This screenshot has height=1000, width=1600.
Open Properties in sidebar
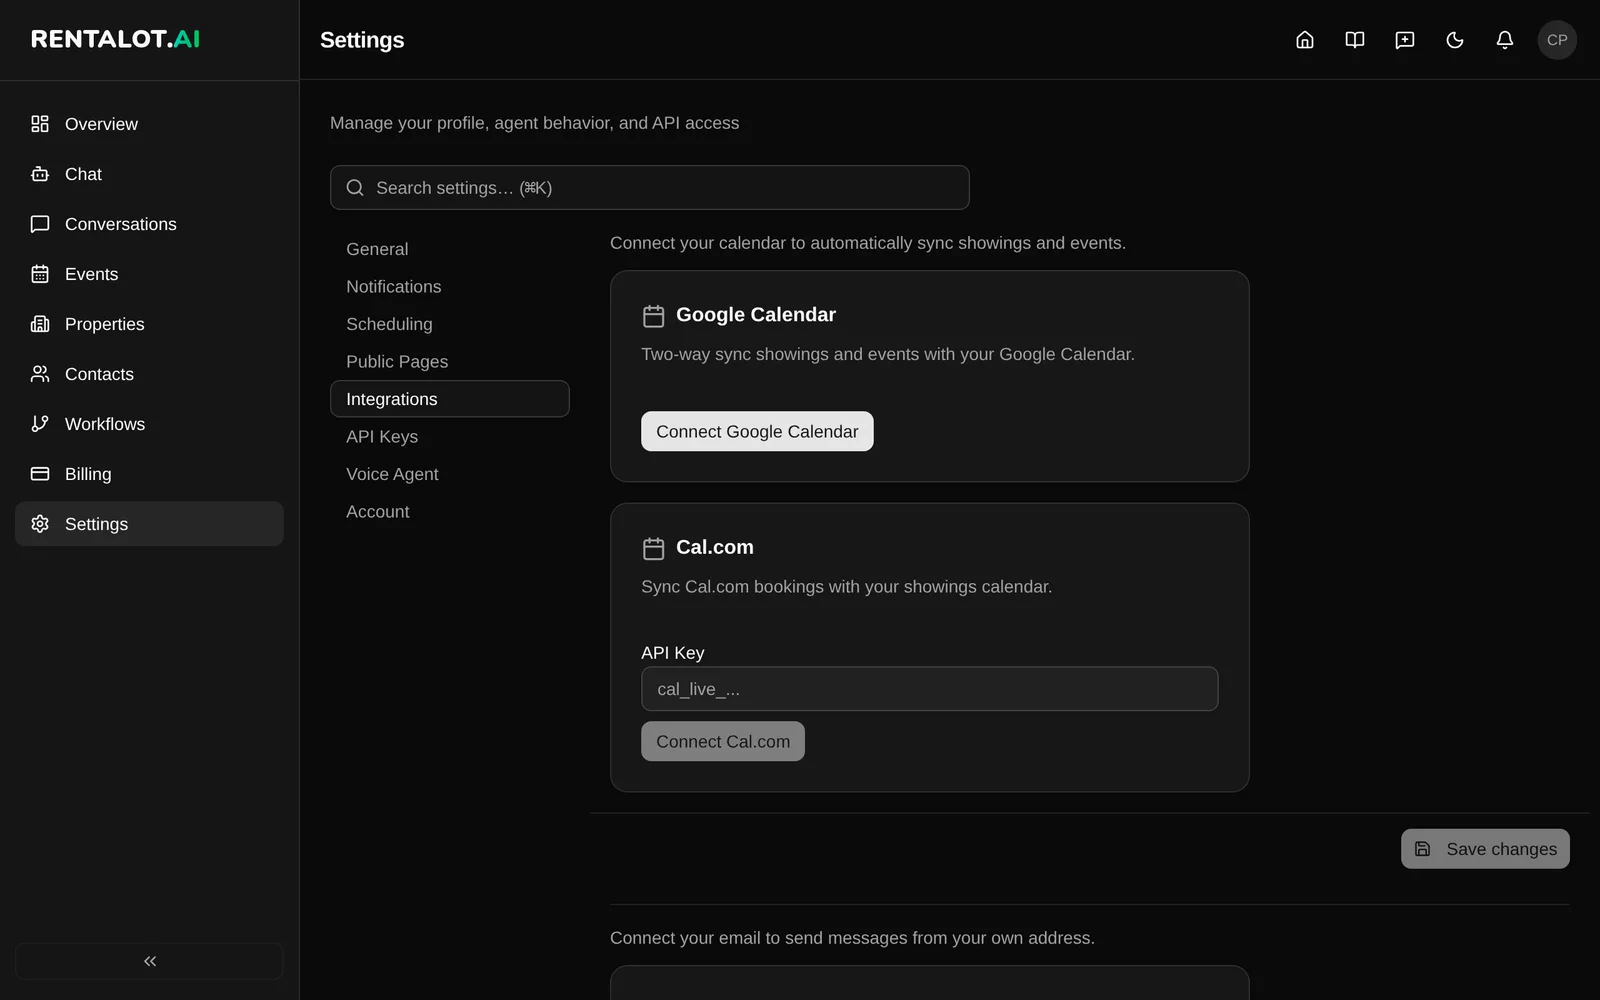149,324
